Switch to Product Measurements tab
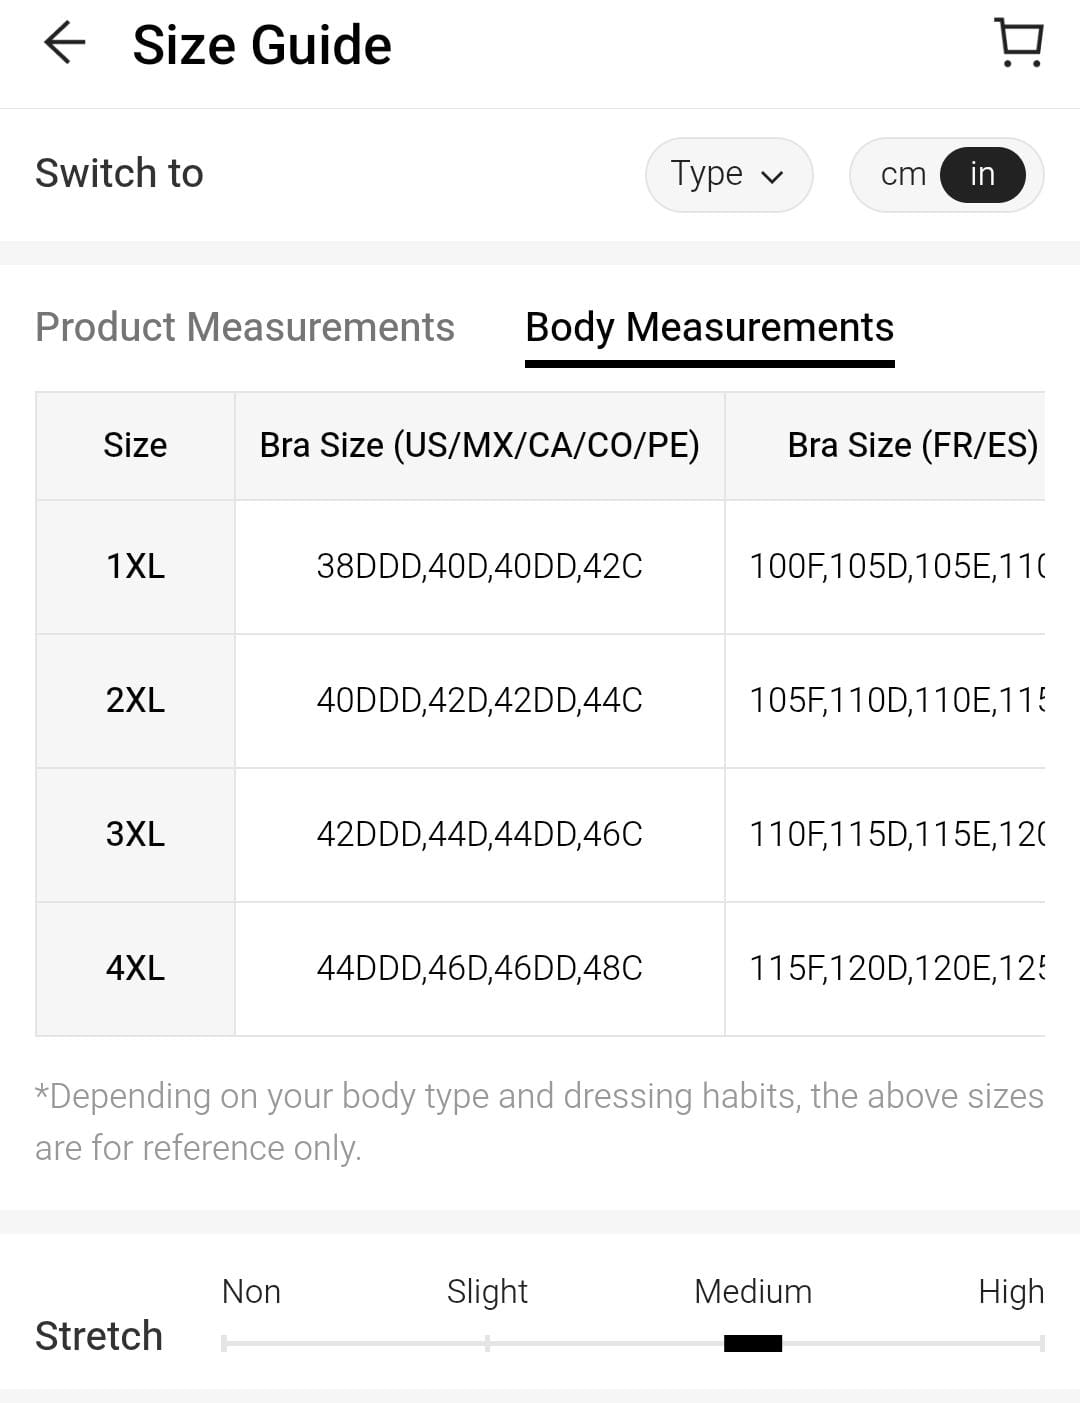The width and height of the screenshot is (1080, 1403). [245, 327]
